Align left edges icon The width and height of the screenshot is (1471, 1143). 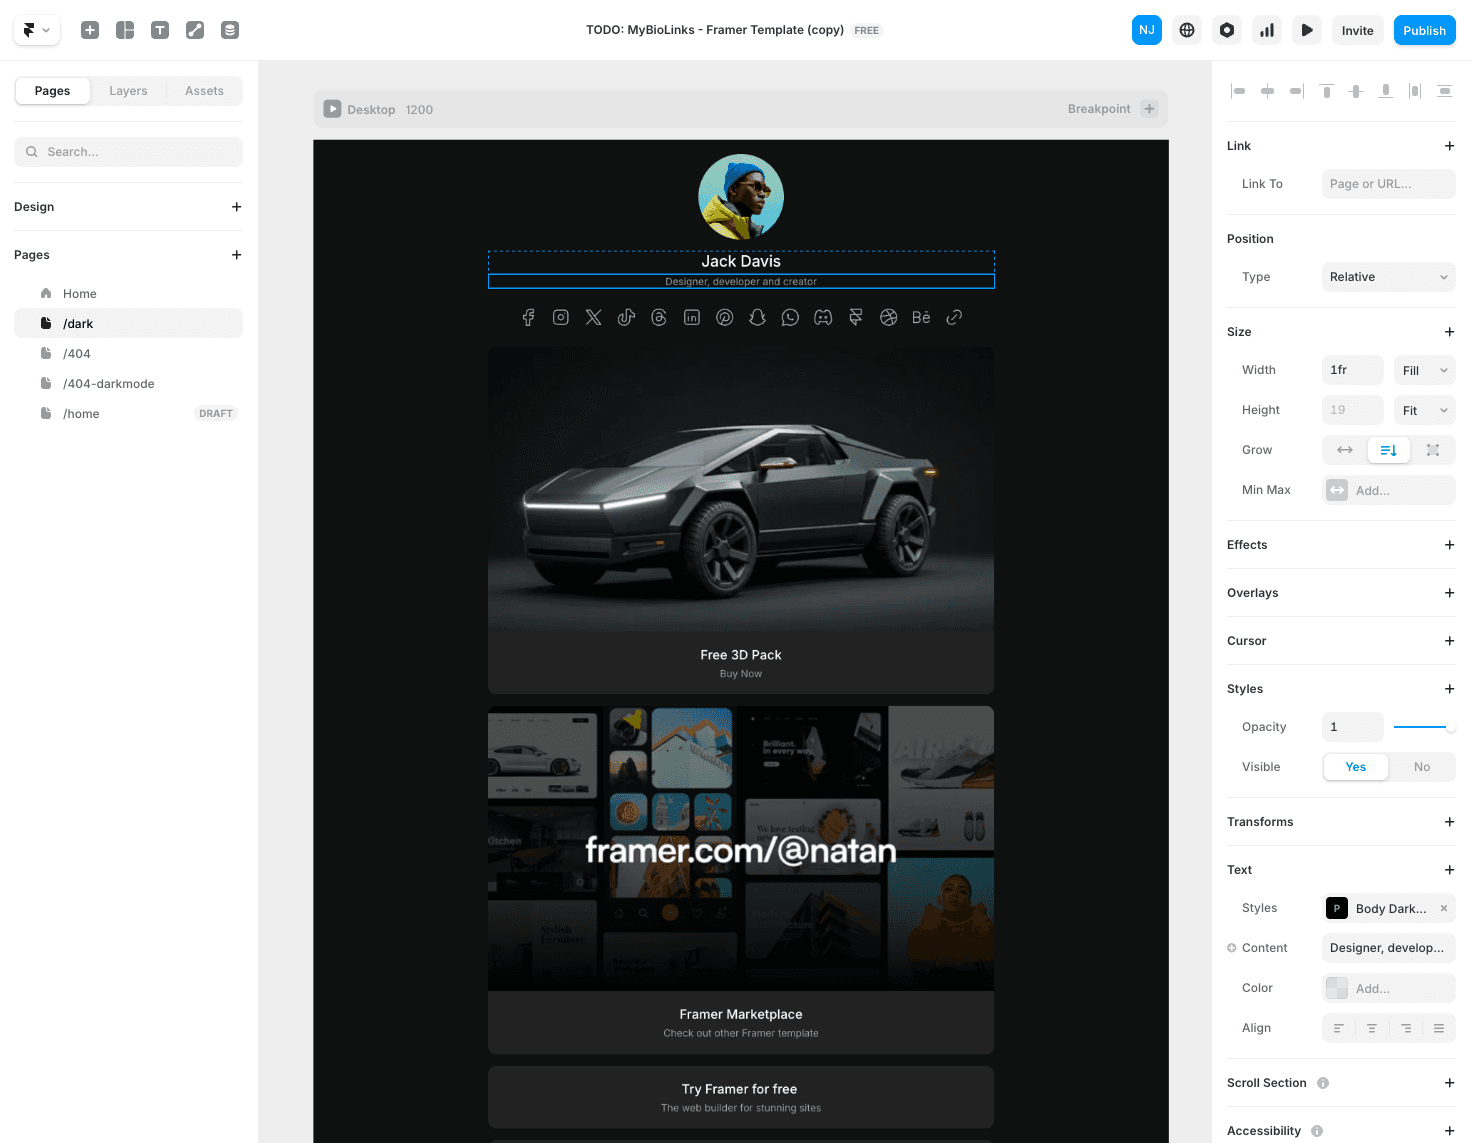pos(1238,91)
